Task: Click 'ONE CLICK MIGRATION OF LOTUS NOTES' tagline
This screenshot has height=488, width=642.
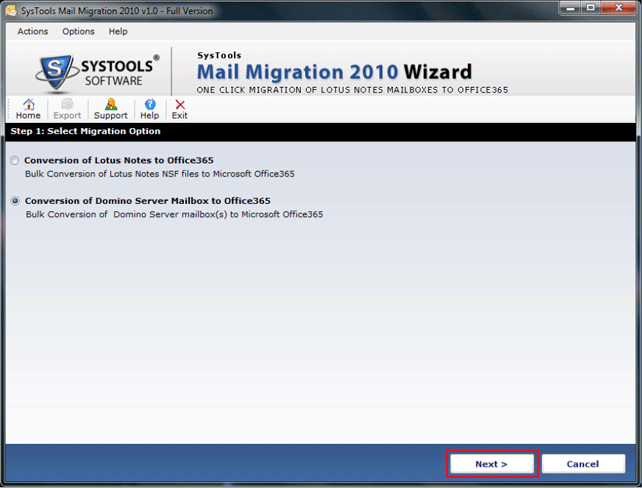Action: (352, 90)
